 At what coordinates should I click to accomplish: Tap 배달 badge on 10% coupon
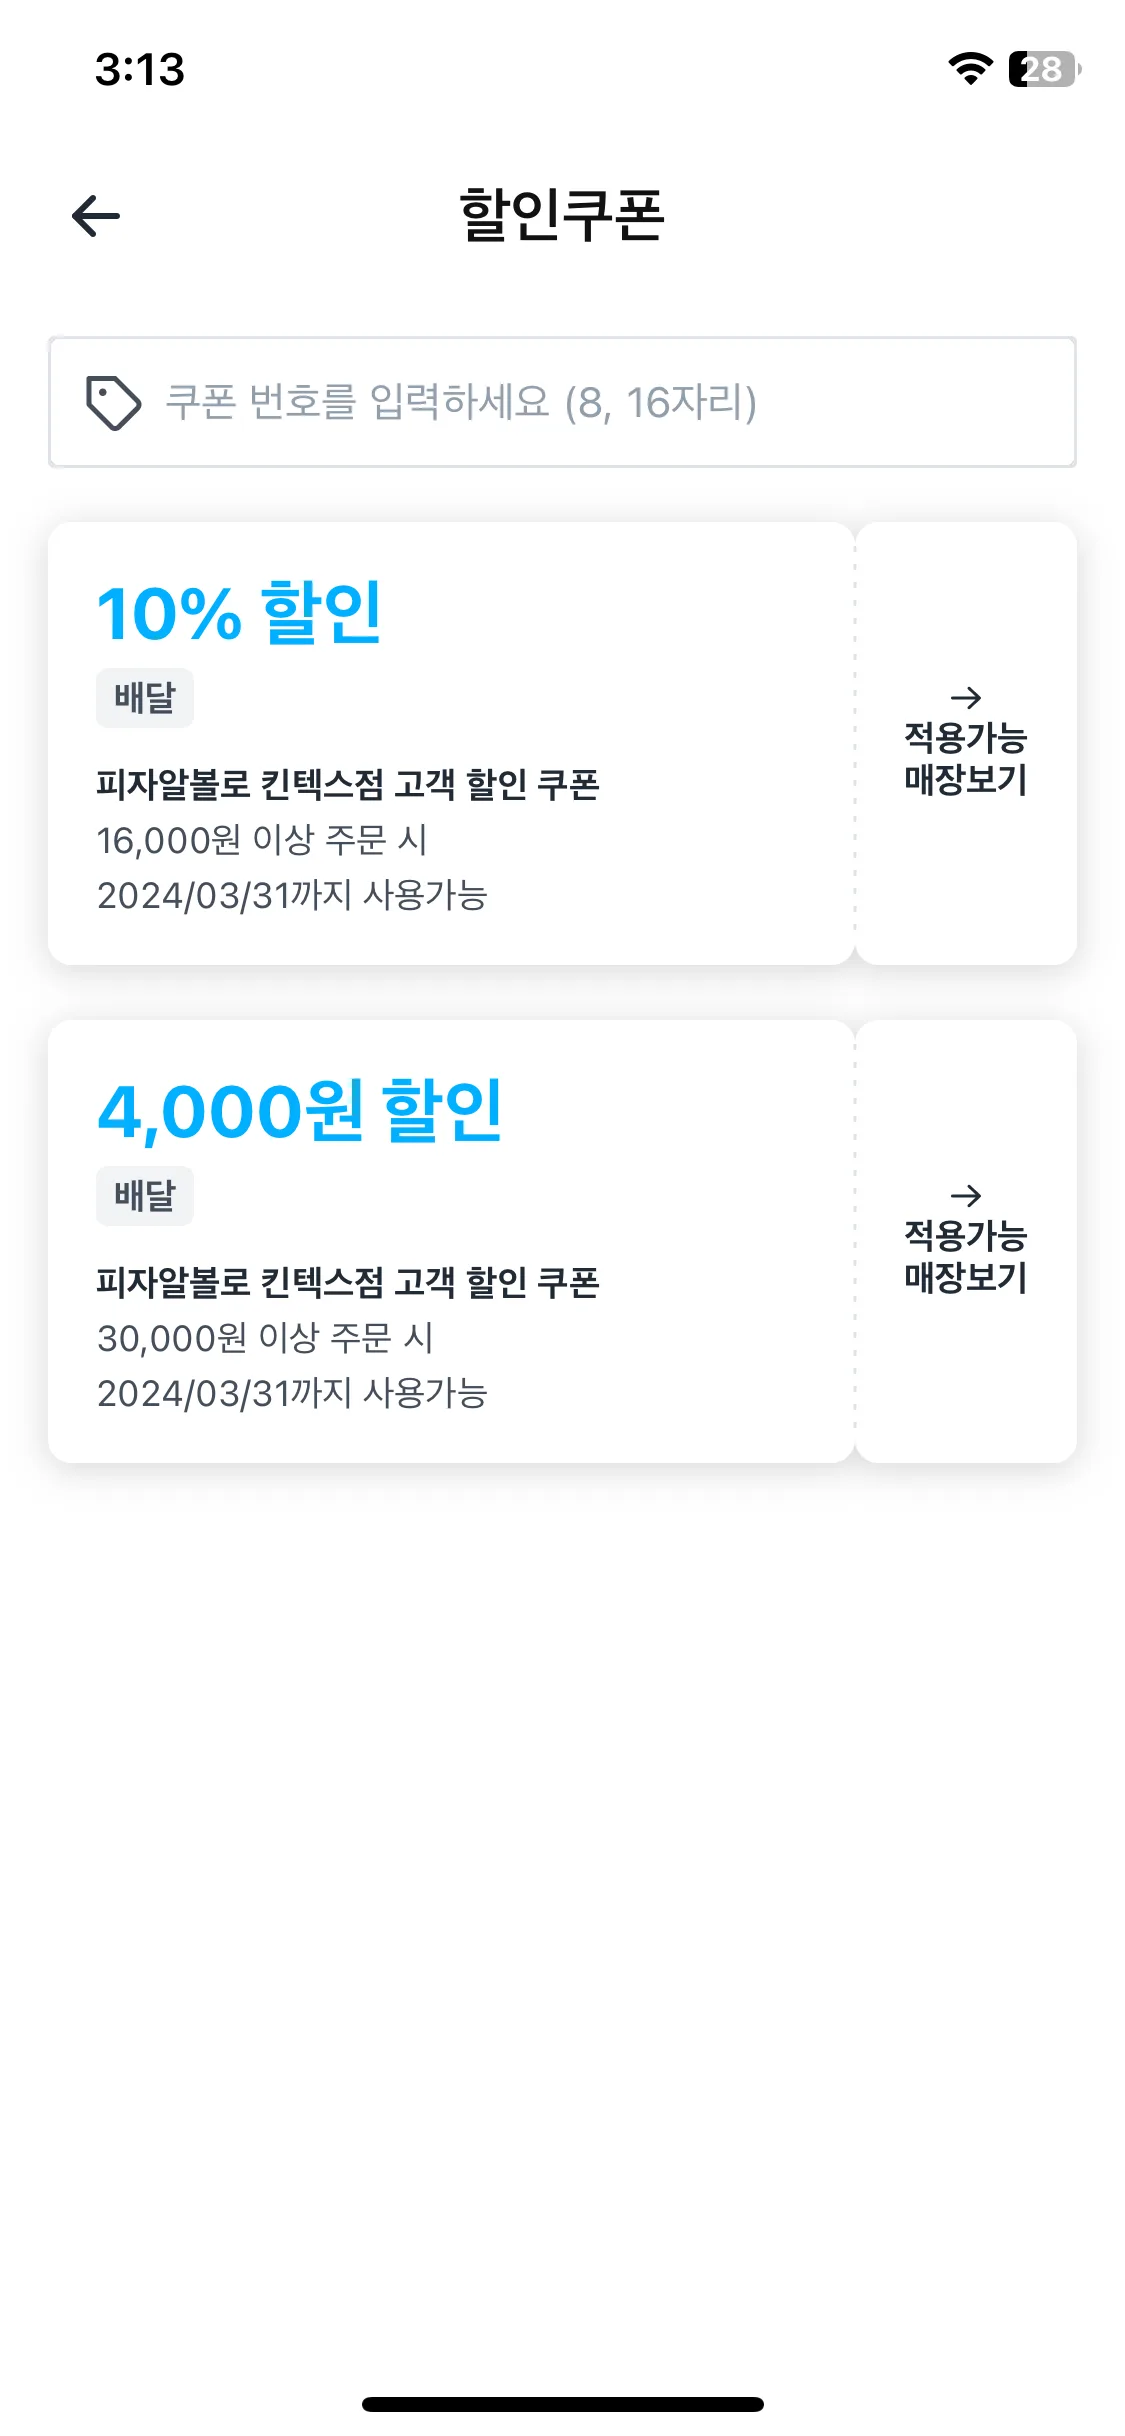145,697
